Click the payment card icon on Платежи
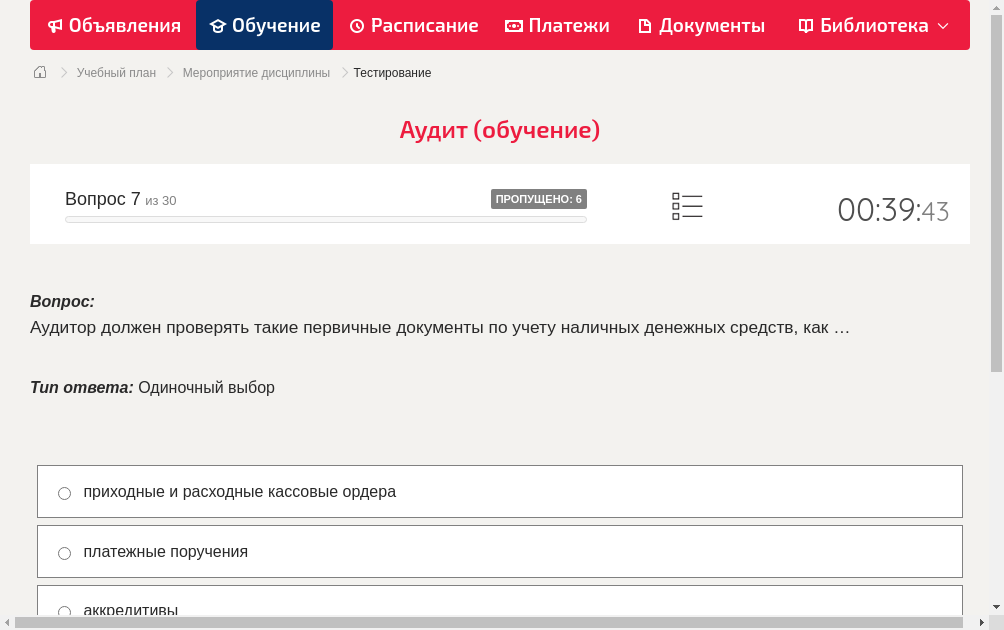The width and height of the screenshot is (1004, 630). click(x=512, y=25)
